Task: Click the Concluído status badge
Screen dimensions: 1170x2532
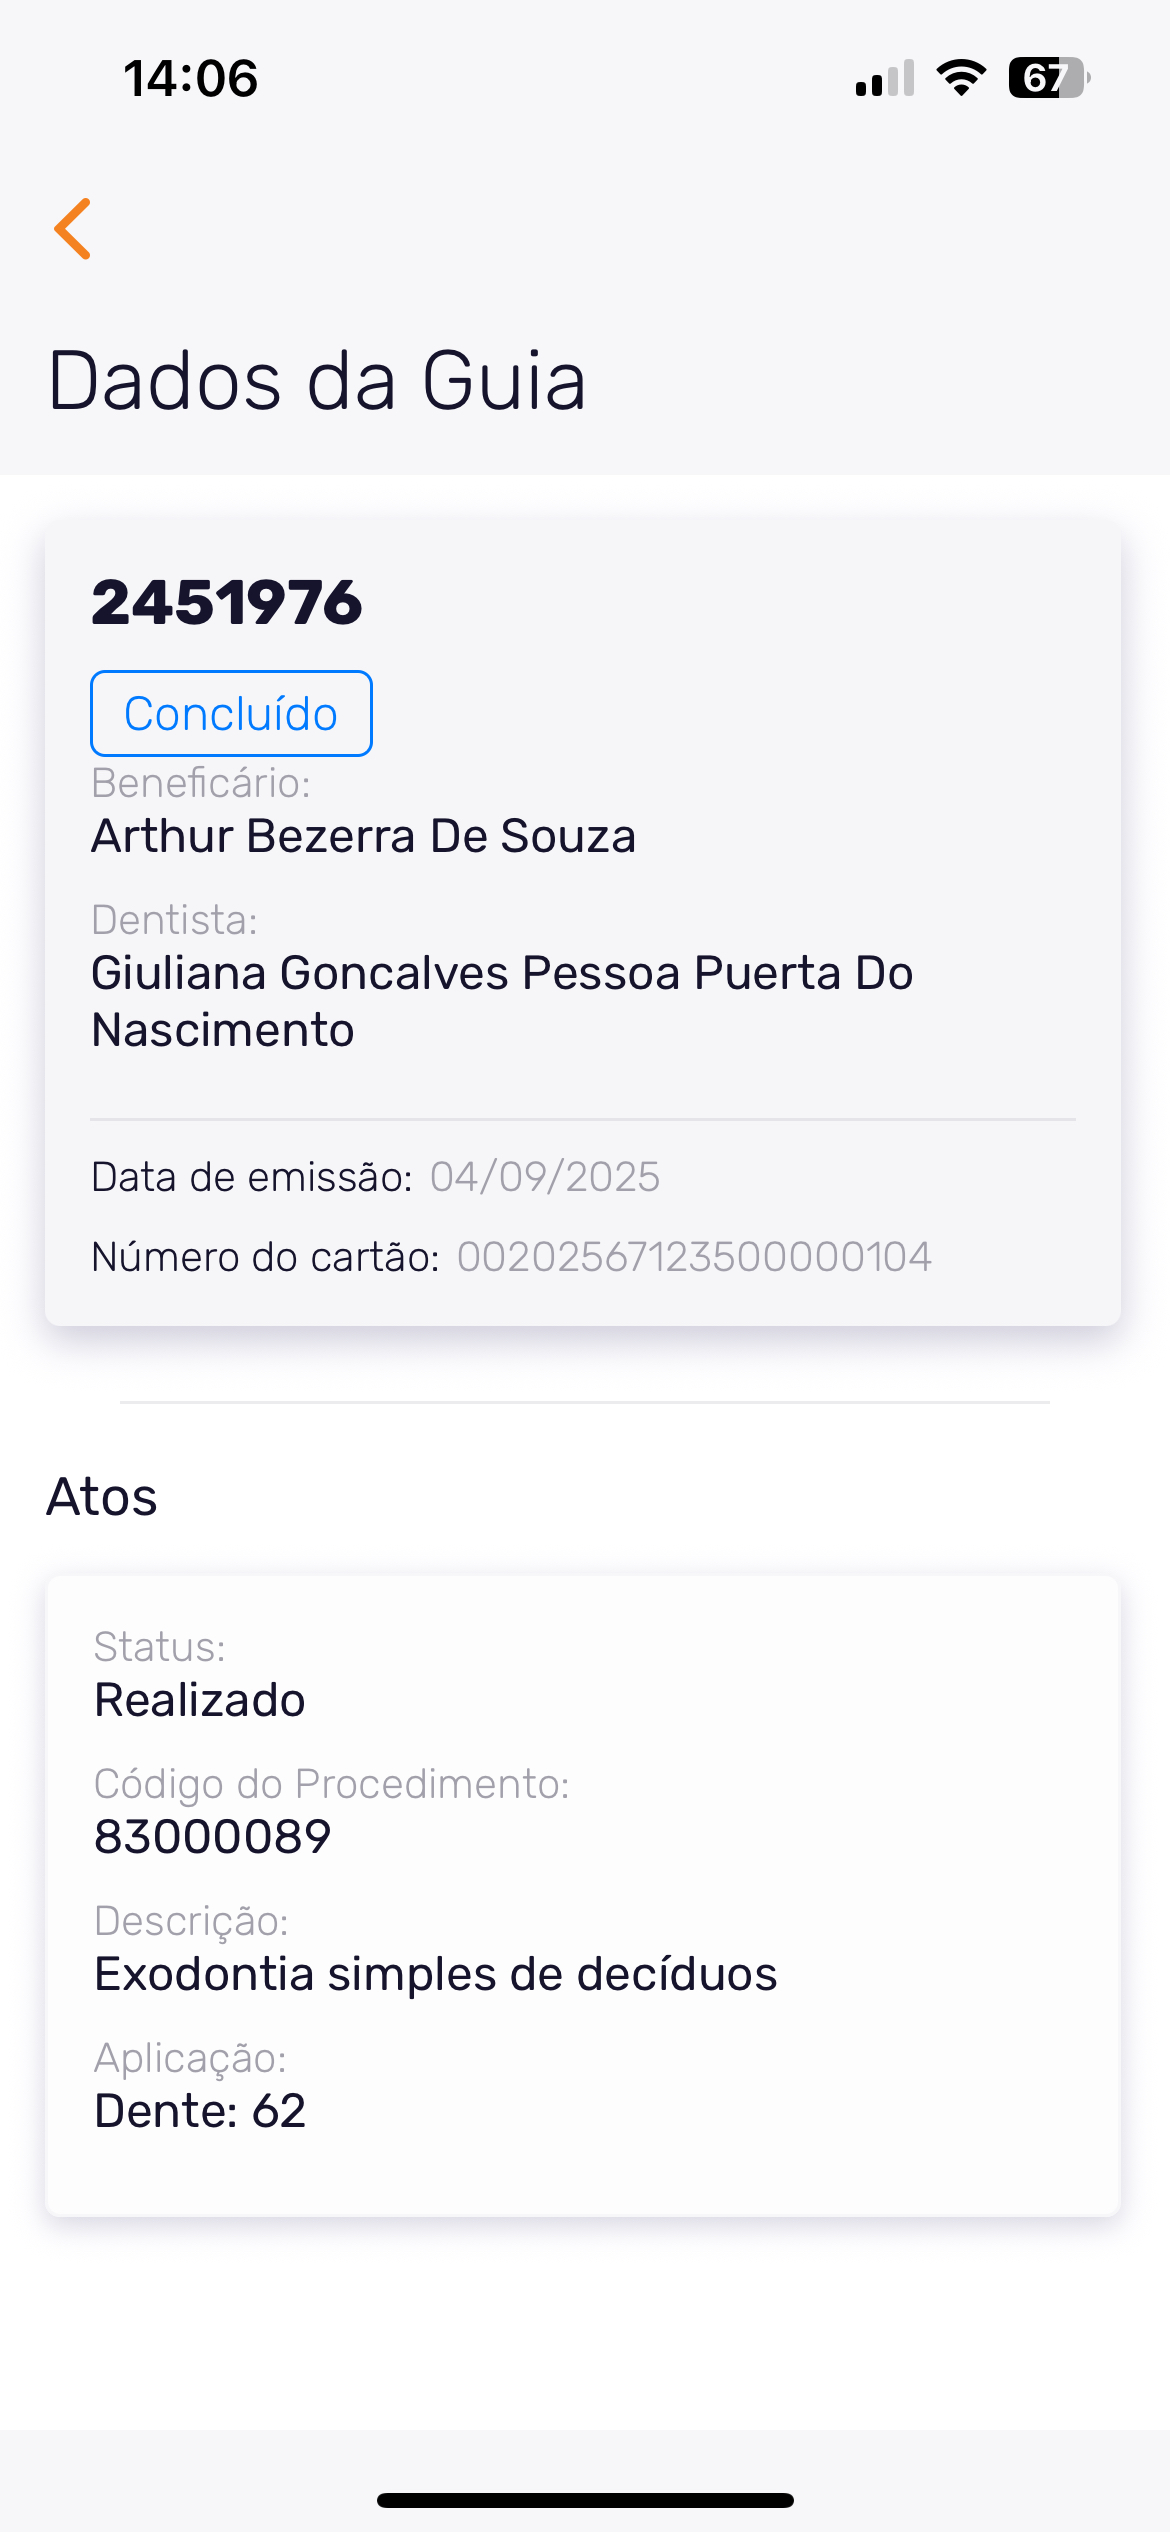Action: tap(231, 714)
